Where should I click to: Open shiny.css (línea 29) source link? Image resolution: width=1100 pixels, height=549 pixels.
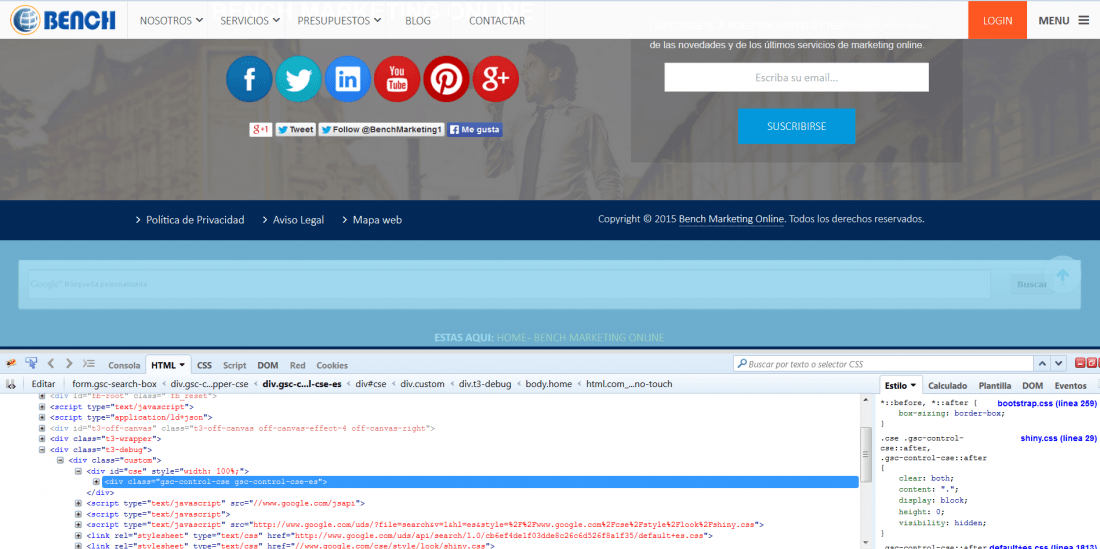1058,438
